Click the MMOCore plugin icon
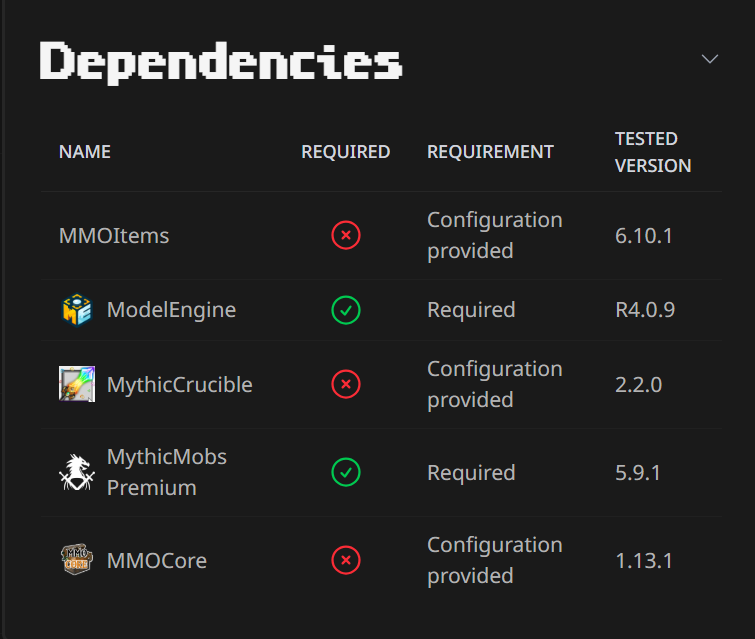The image size is (755, 639). [77, 560]
